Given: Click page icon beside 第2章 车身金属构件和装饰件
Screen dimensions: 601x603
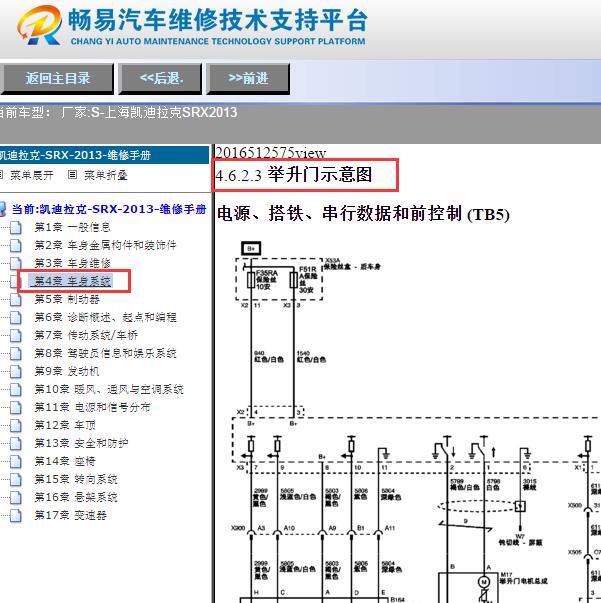Looking at the screenshot, I should click(15, 245).
